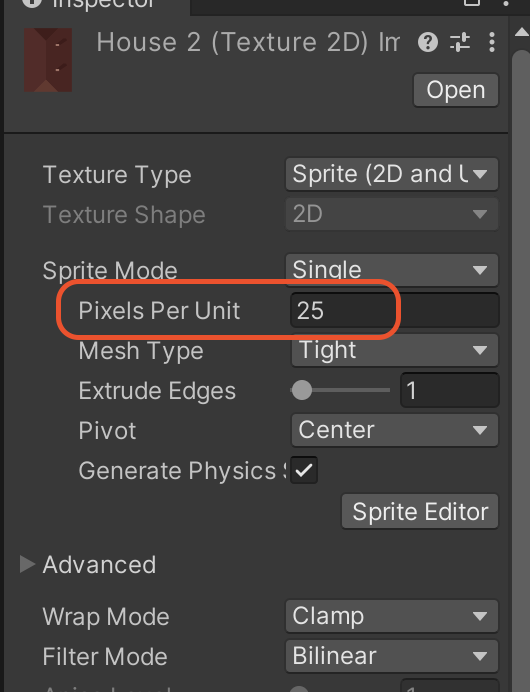Viewport: 530px width, 692px height.
Task: Click the Open button
Action: click(x=456, y=90)
